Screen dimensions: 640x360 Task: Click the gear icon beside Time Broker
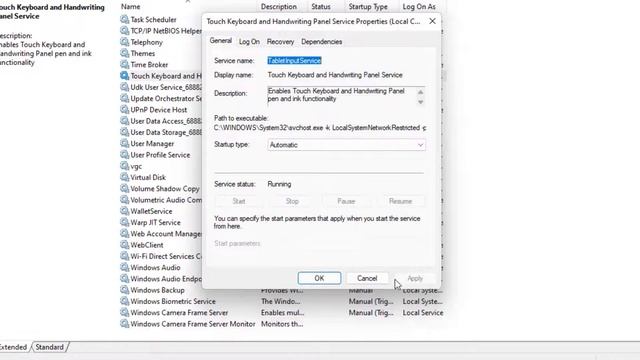[x=124, y=64]
